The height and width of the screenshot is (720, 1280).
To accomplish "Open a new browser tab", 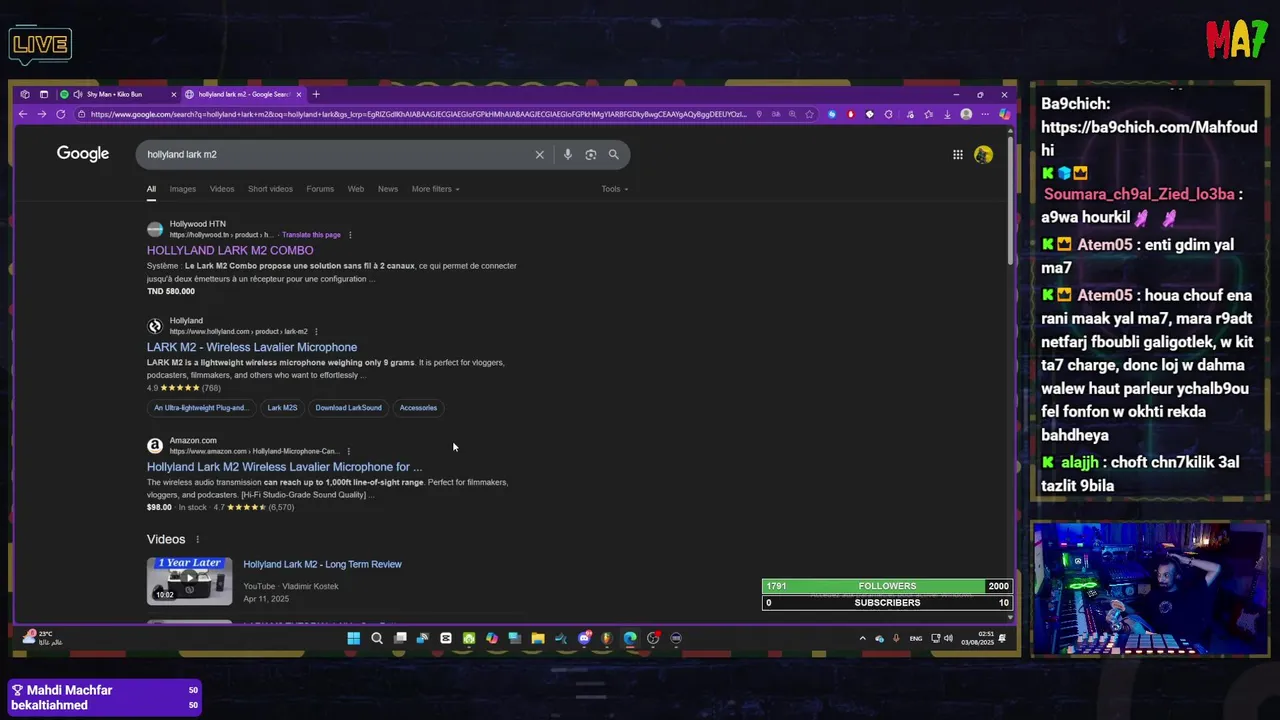I will [316, 94].
